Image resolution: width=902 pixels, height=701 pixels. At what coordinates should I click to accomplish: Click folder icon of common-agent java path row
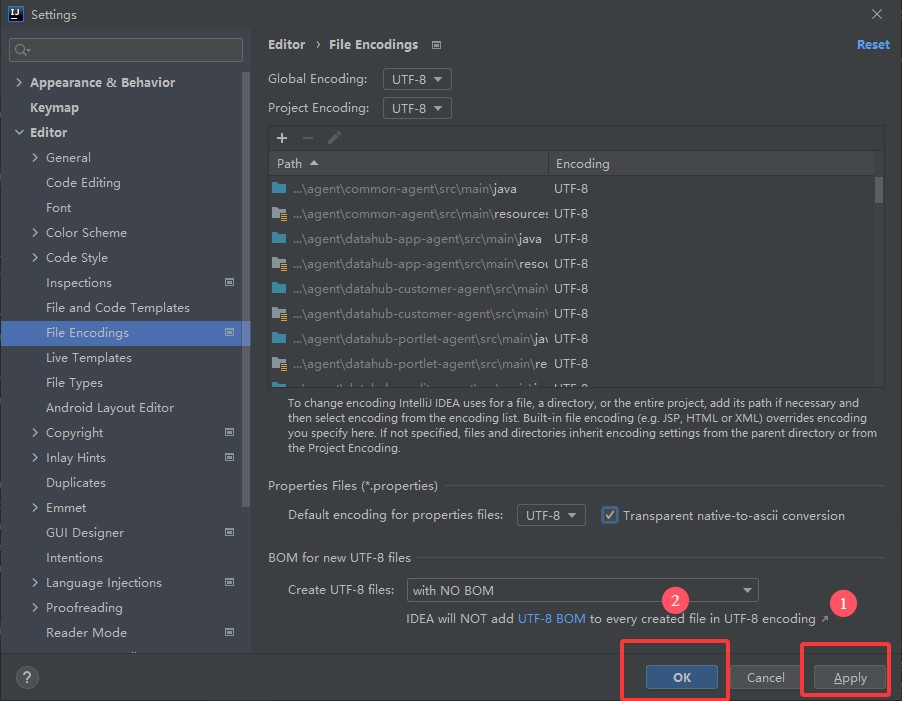click(279, 188)
